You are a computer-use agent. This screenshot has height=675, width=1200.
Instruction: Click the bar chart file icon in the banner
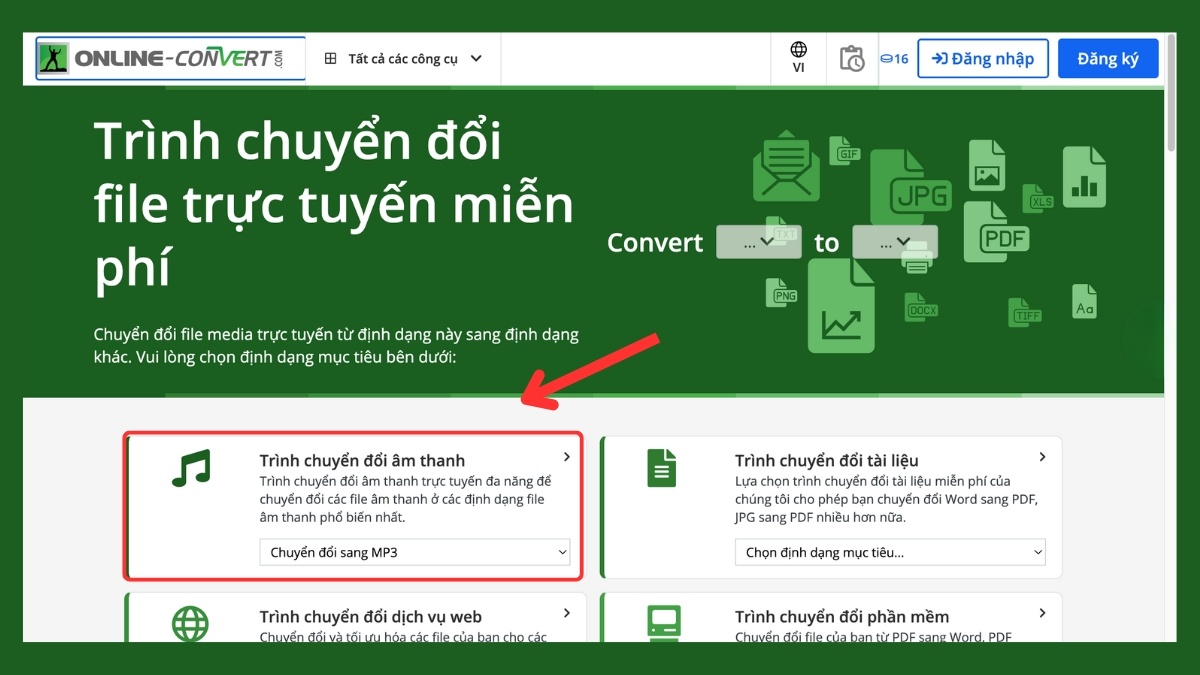point(1084,177)
